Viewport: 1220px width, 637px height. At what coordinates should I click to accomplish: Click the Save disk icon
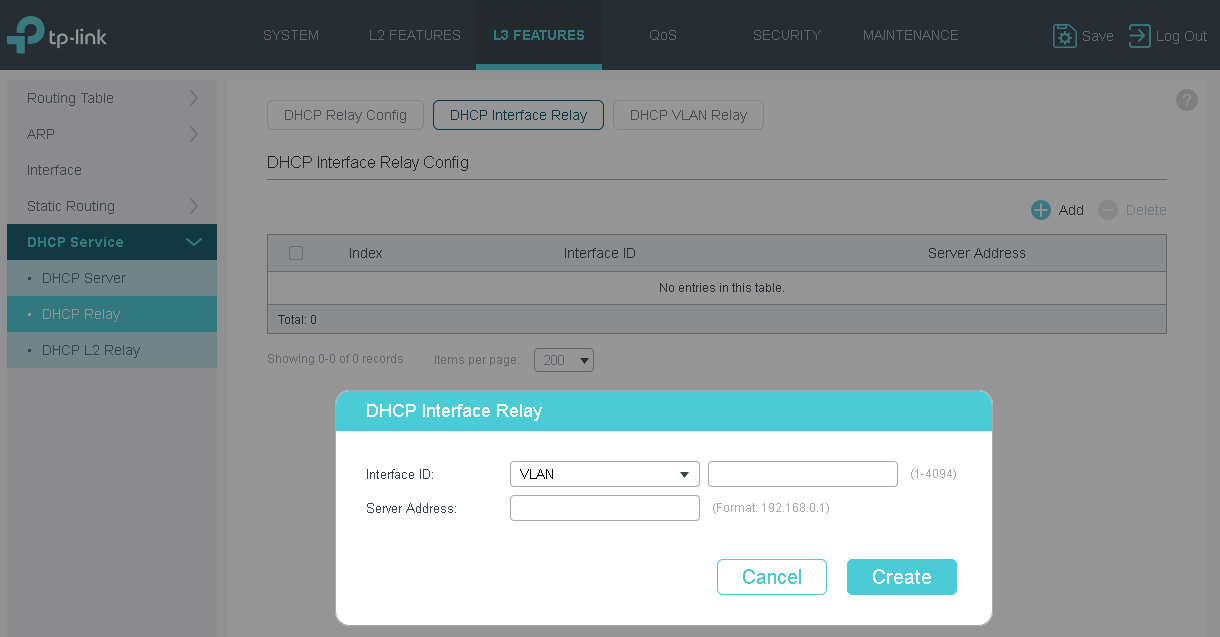[1064, 36]
